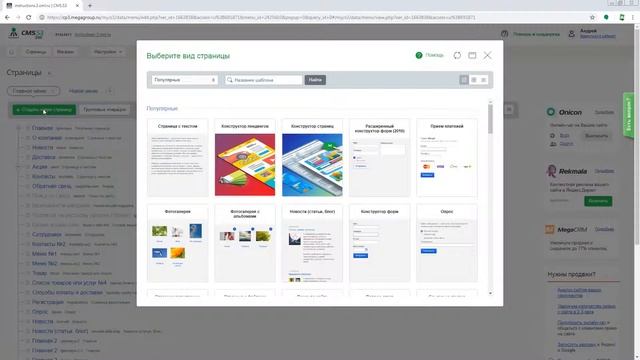Select the Новое меню tab
The width and height of the screenshot is (640, 360).
pyautogui.click(x=83, y=91)
